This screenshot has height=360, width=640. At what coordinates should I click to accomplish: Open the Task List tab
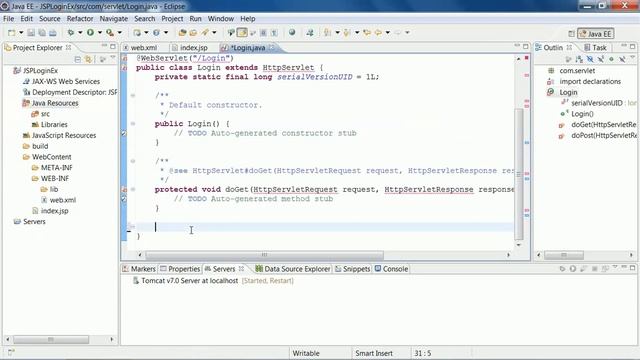(595, 48)
